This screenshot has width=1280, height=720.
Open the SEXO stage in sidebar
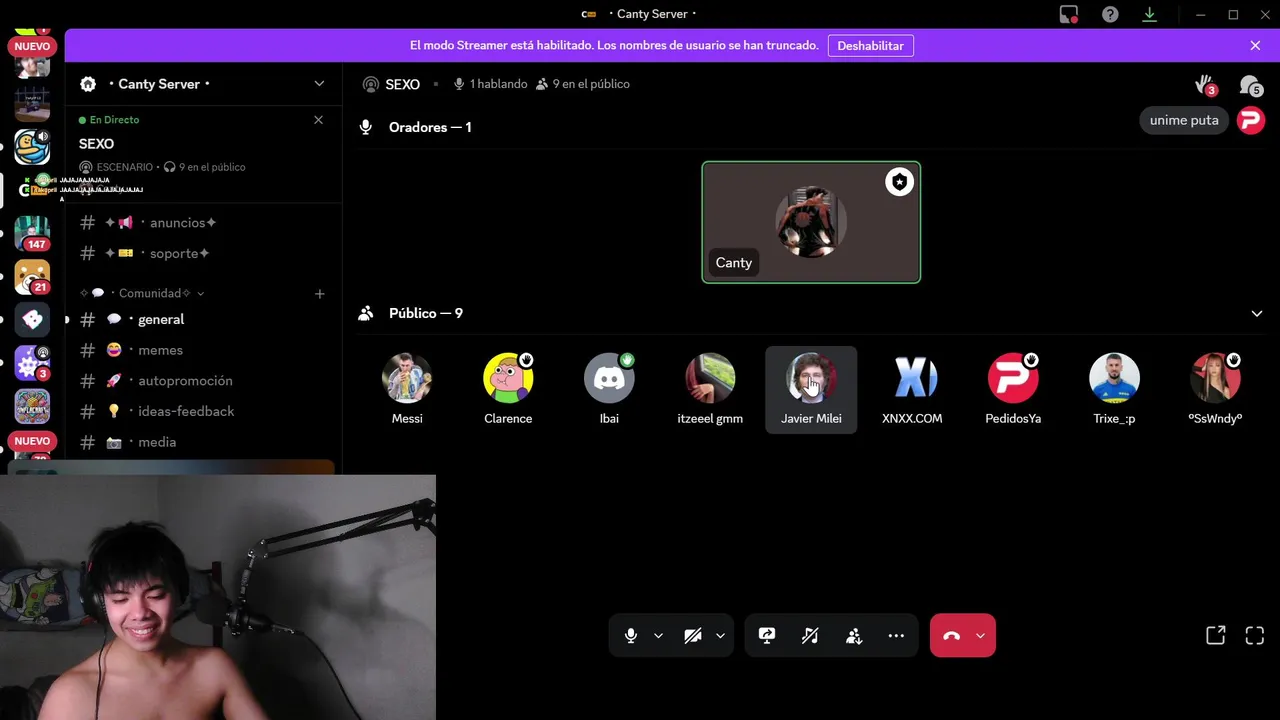click(x=96, y=144)
